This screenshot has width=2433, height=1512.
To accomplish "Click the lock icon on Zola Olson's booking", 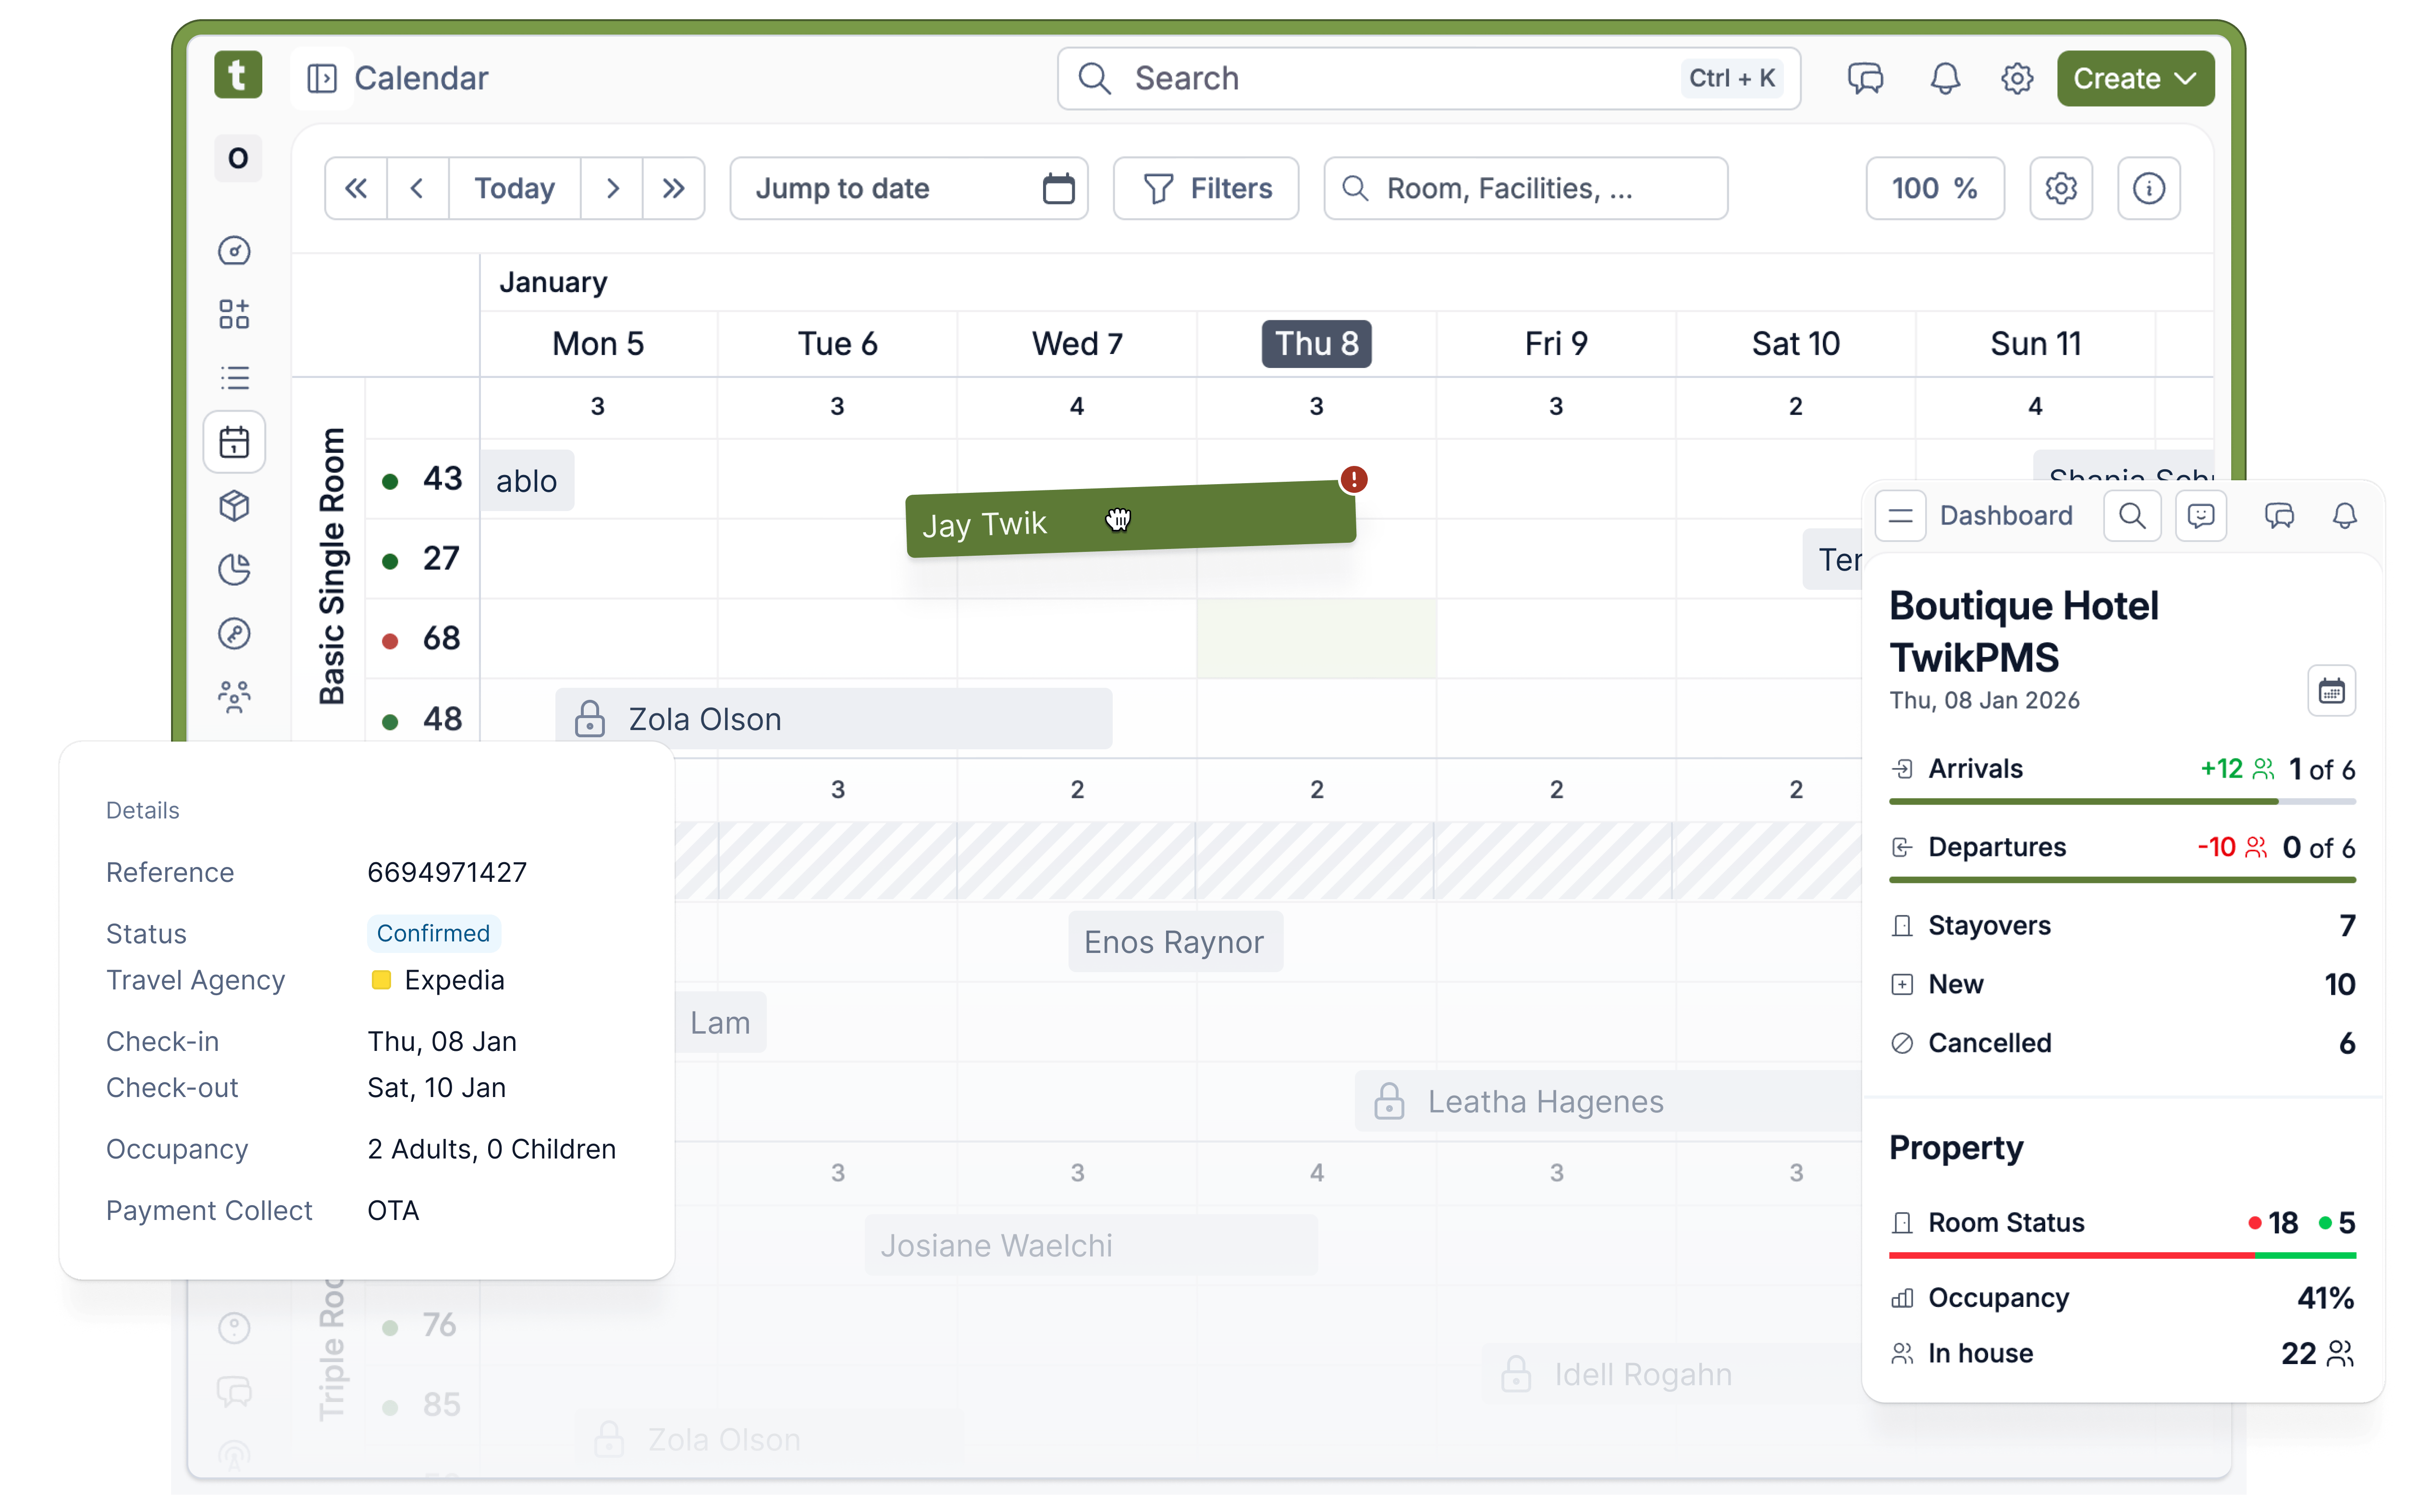I will [x=591, y=718].
